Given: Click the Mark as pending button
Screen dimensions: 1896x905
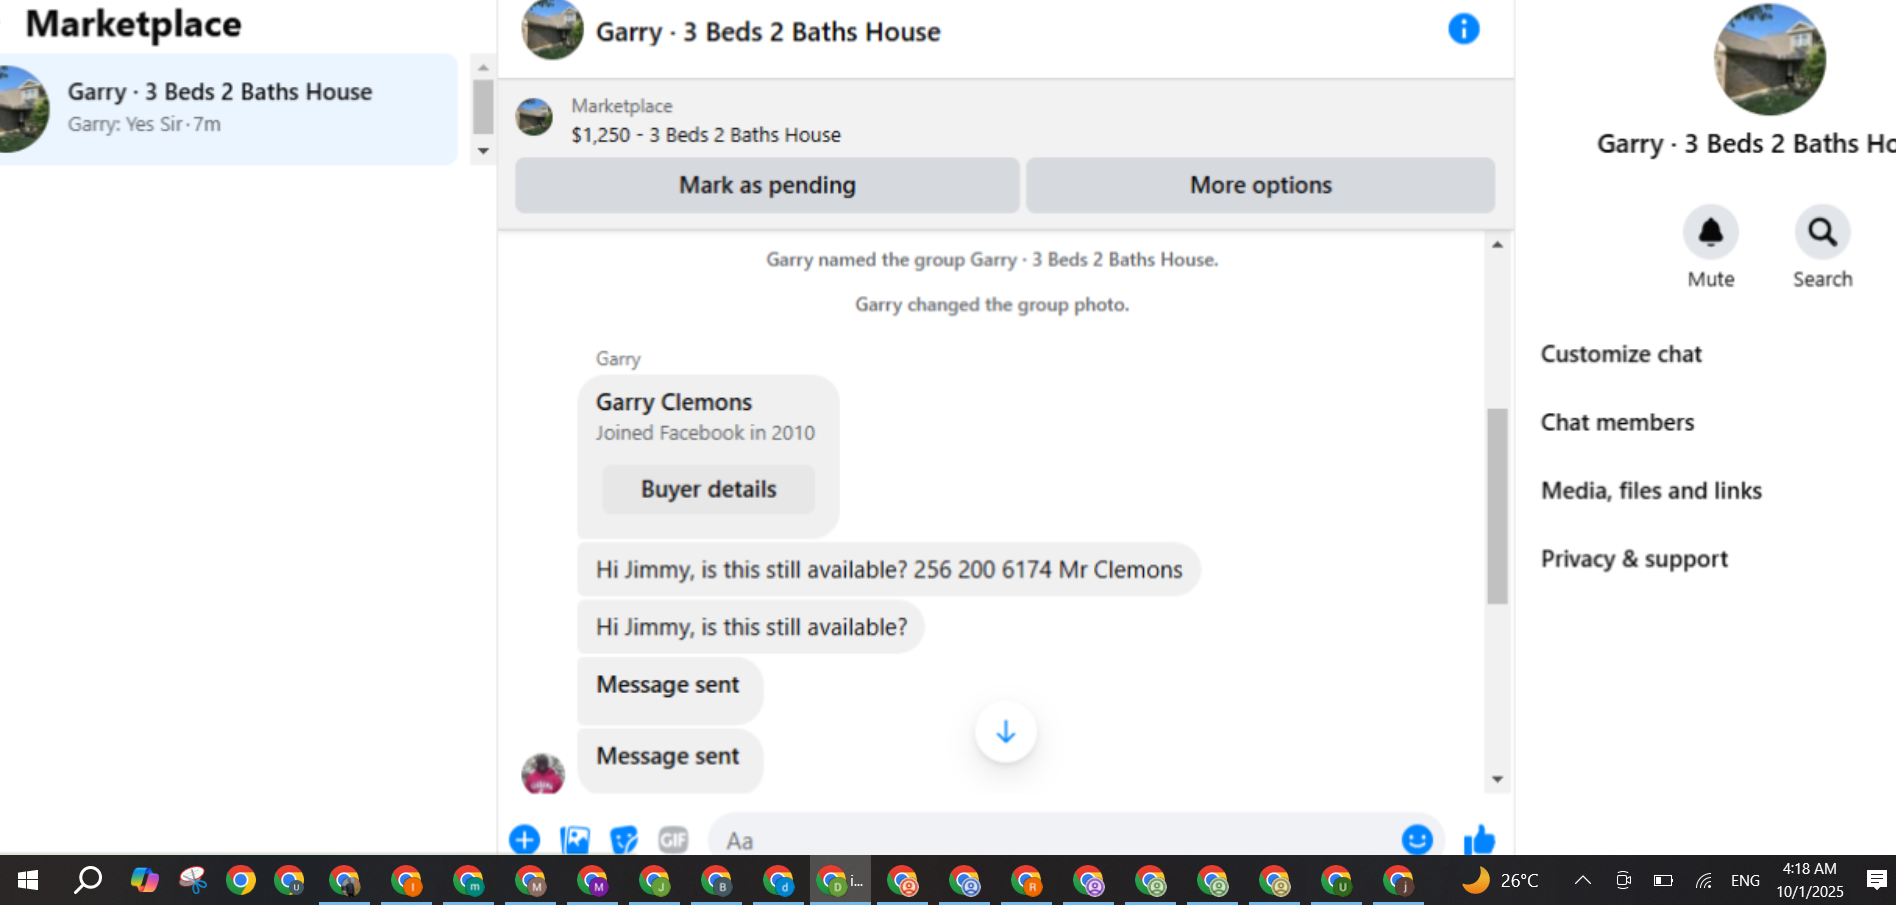Looking at the screenshot, I should (767, 185).
